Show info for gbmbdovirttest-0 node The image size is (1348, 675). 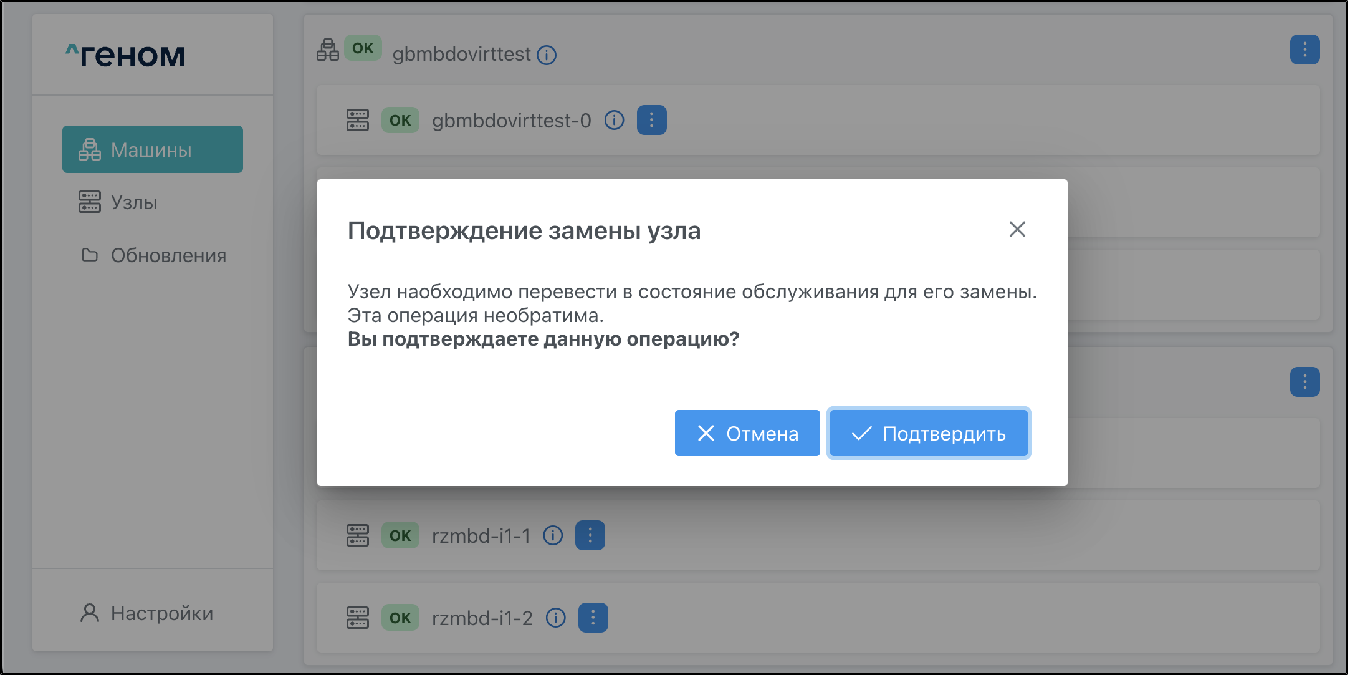coord(615,121)
